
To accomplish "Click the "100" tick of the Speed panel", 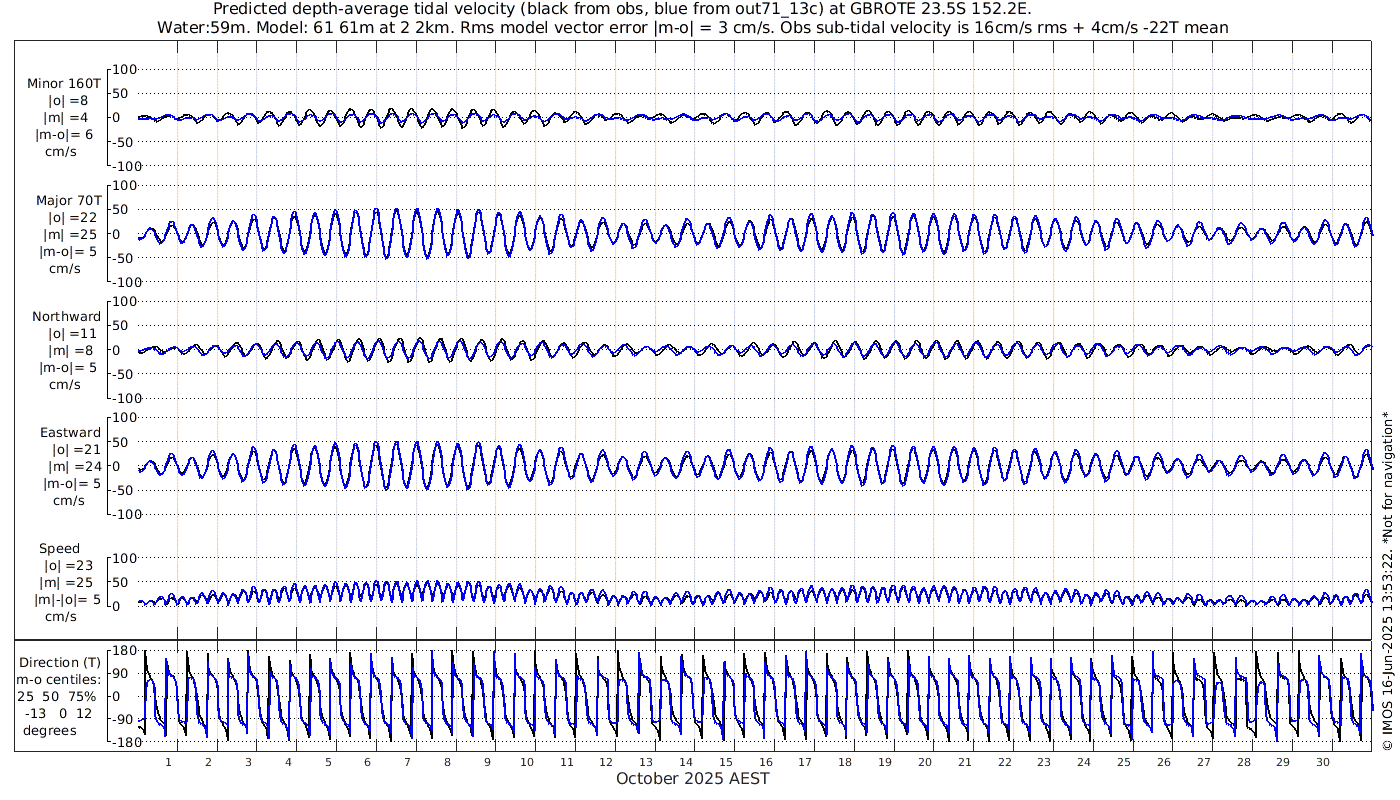I will tap(125, 558).
